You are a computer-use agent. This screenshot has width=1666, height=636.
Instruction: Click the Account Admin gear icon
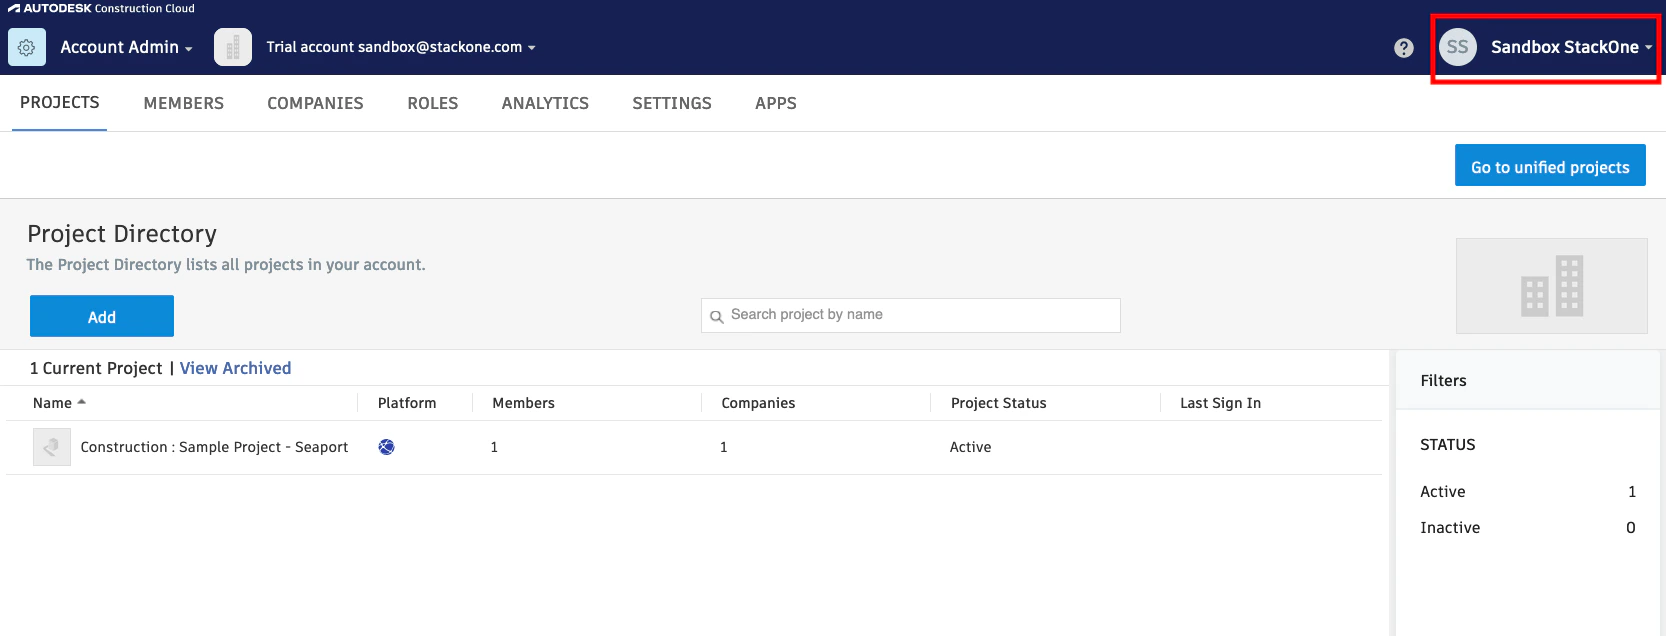pos(27,47)
